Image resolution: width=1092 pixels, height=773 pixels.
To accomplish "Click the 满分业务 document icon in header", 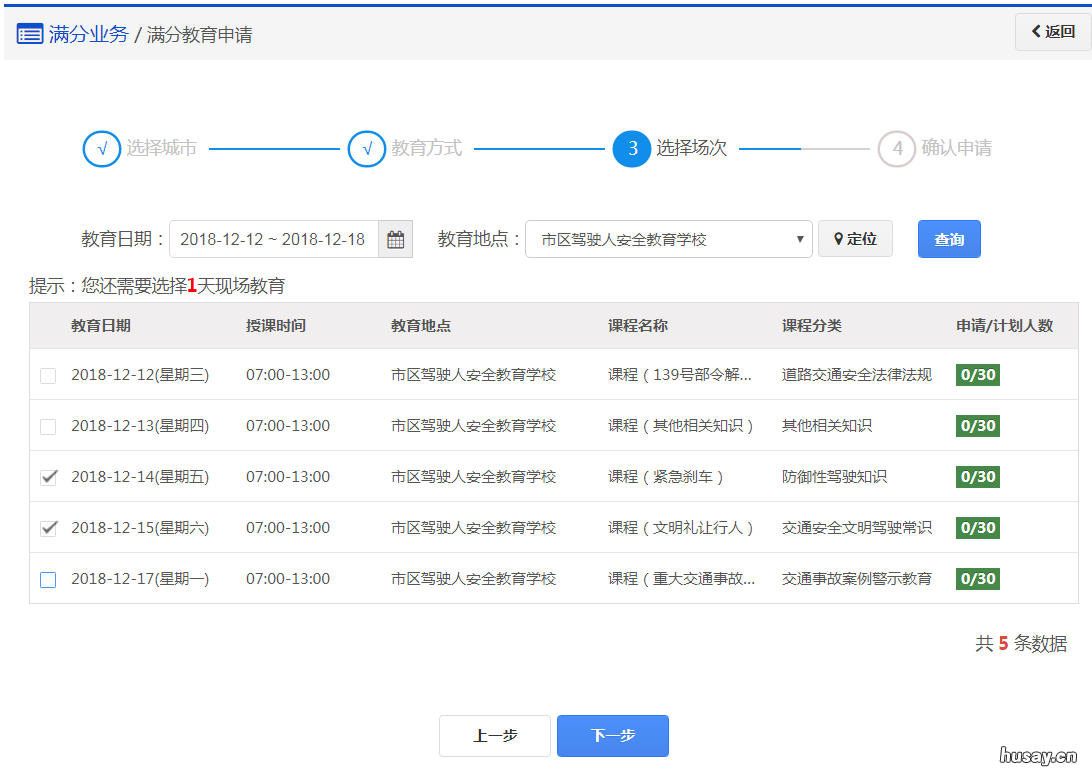I will (x=29, y=33).
